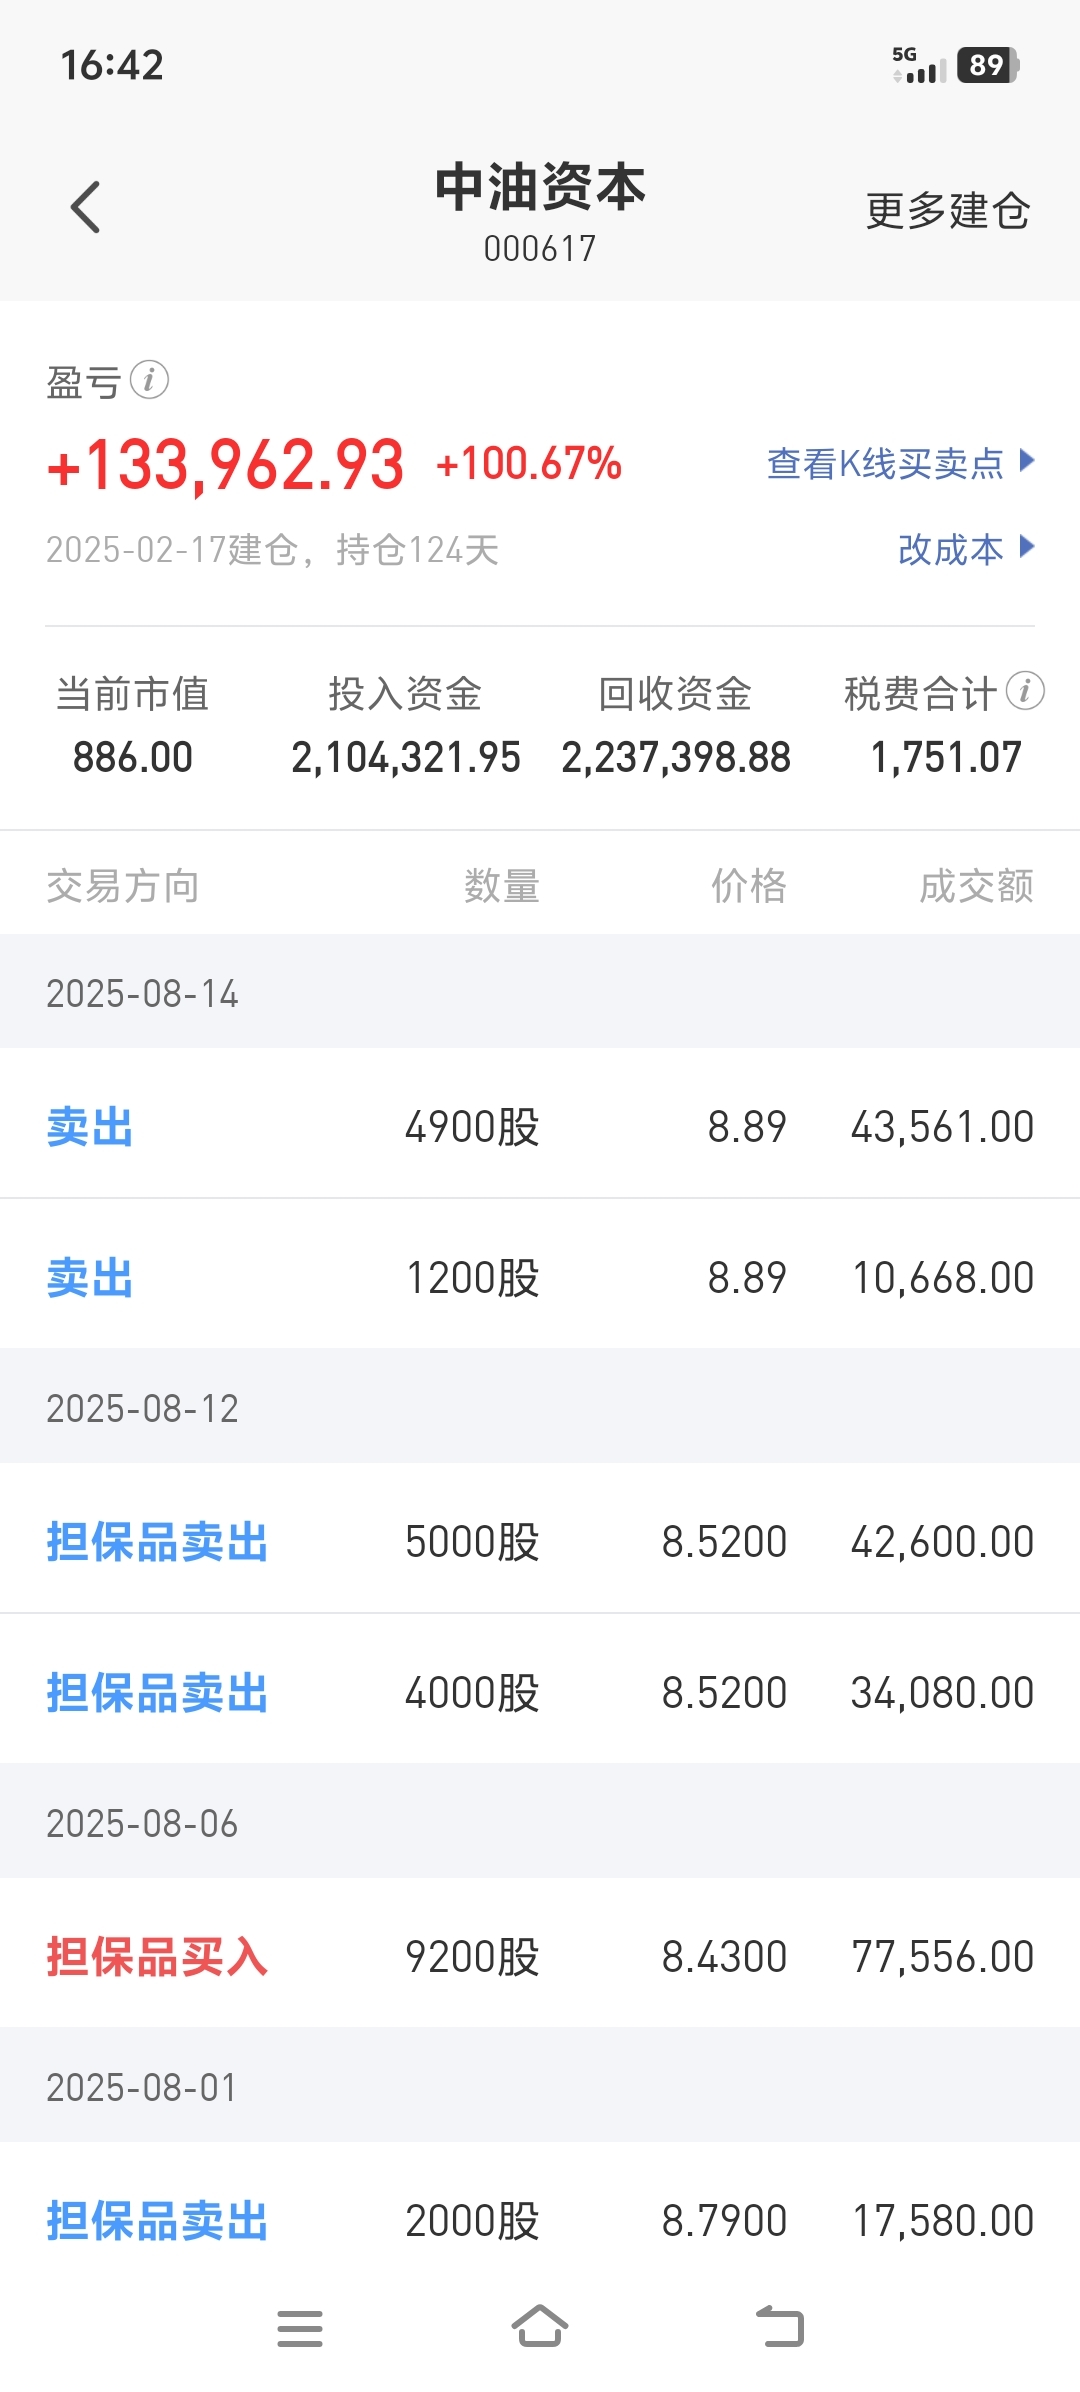Image resolution: width=1080 pixels, height=2392 pixels.
Task: Tap the 税费合计 value 1,751.07
Action: [x=946, y=757]
